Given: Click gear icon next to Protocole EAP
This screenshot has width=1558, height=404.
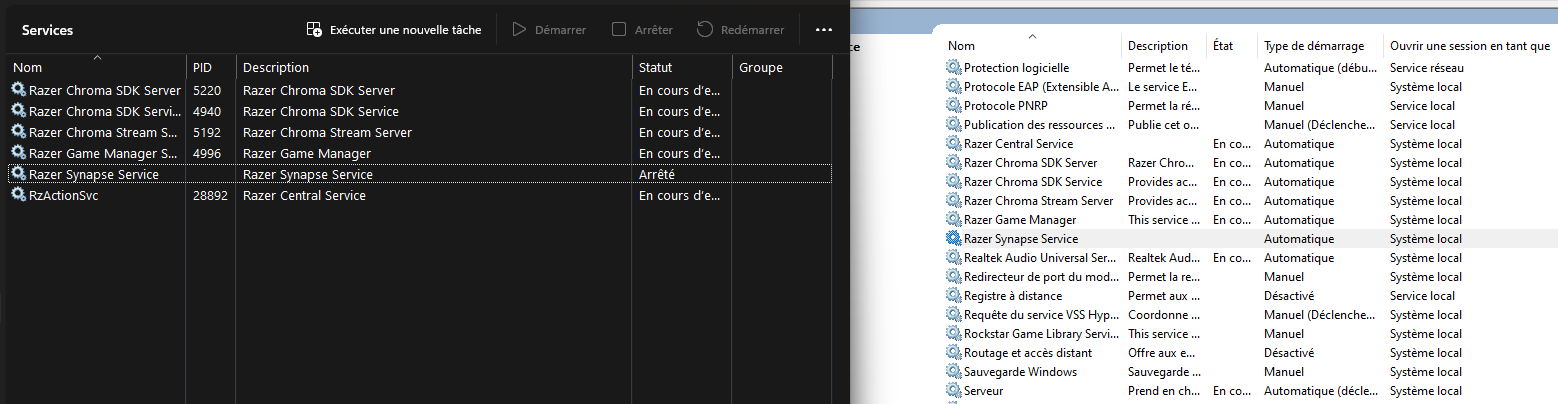Looking at the screenshot, I should point(953,86).
